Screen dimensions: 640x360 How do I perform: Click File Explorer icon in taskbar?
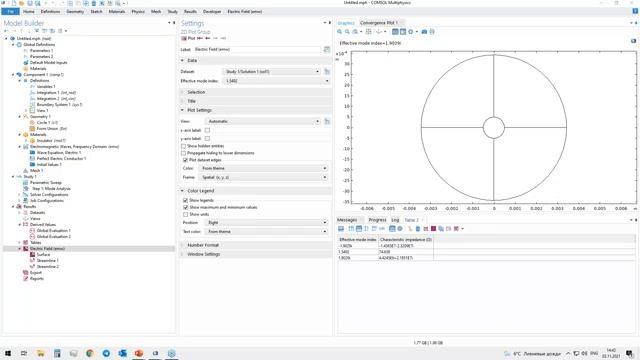pos(41,353)
